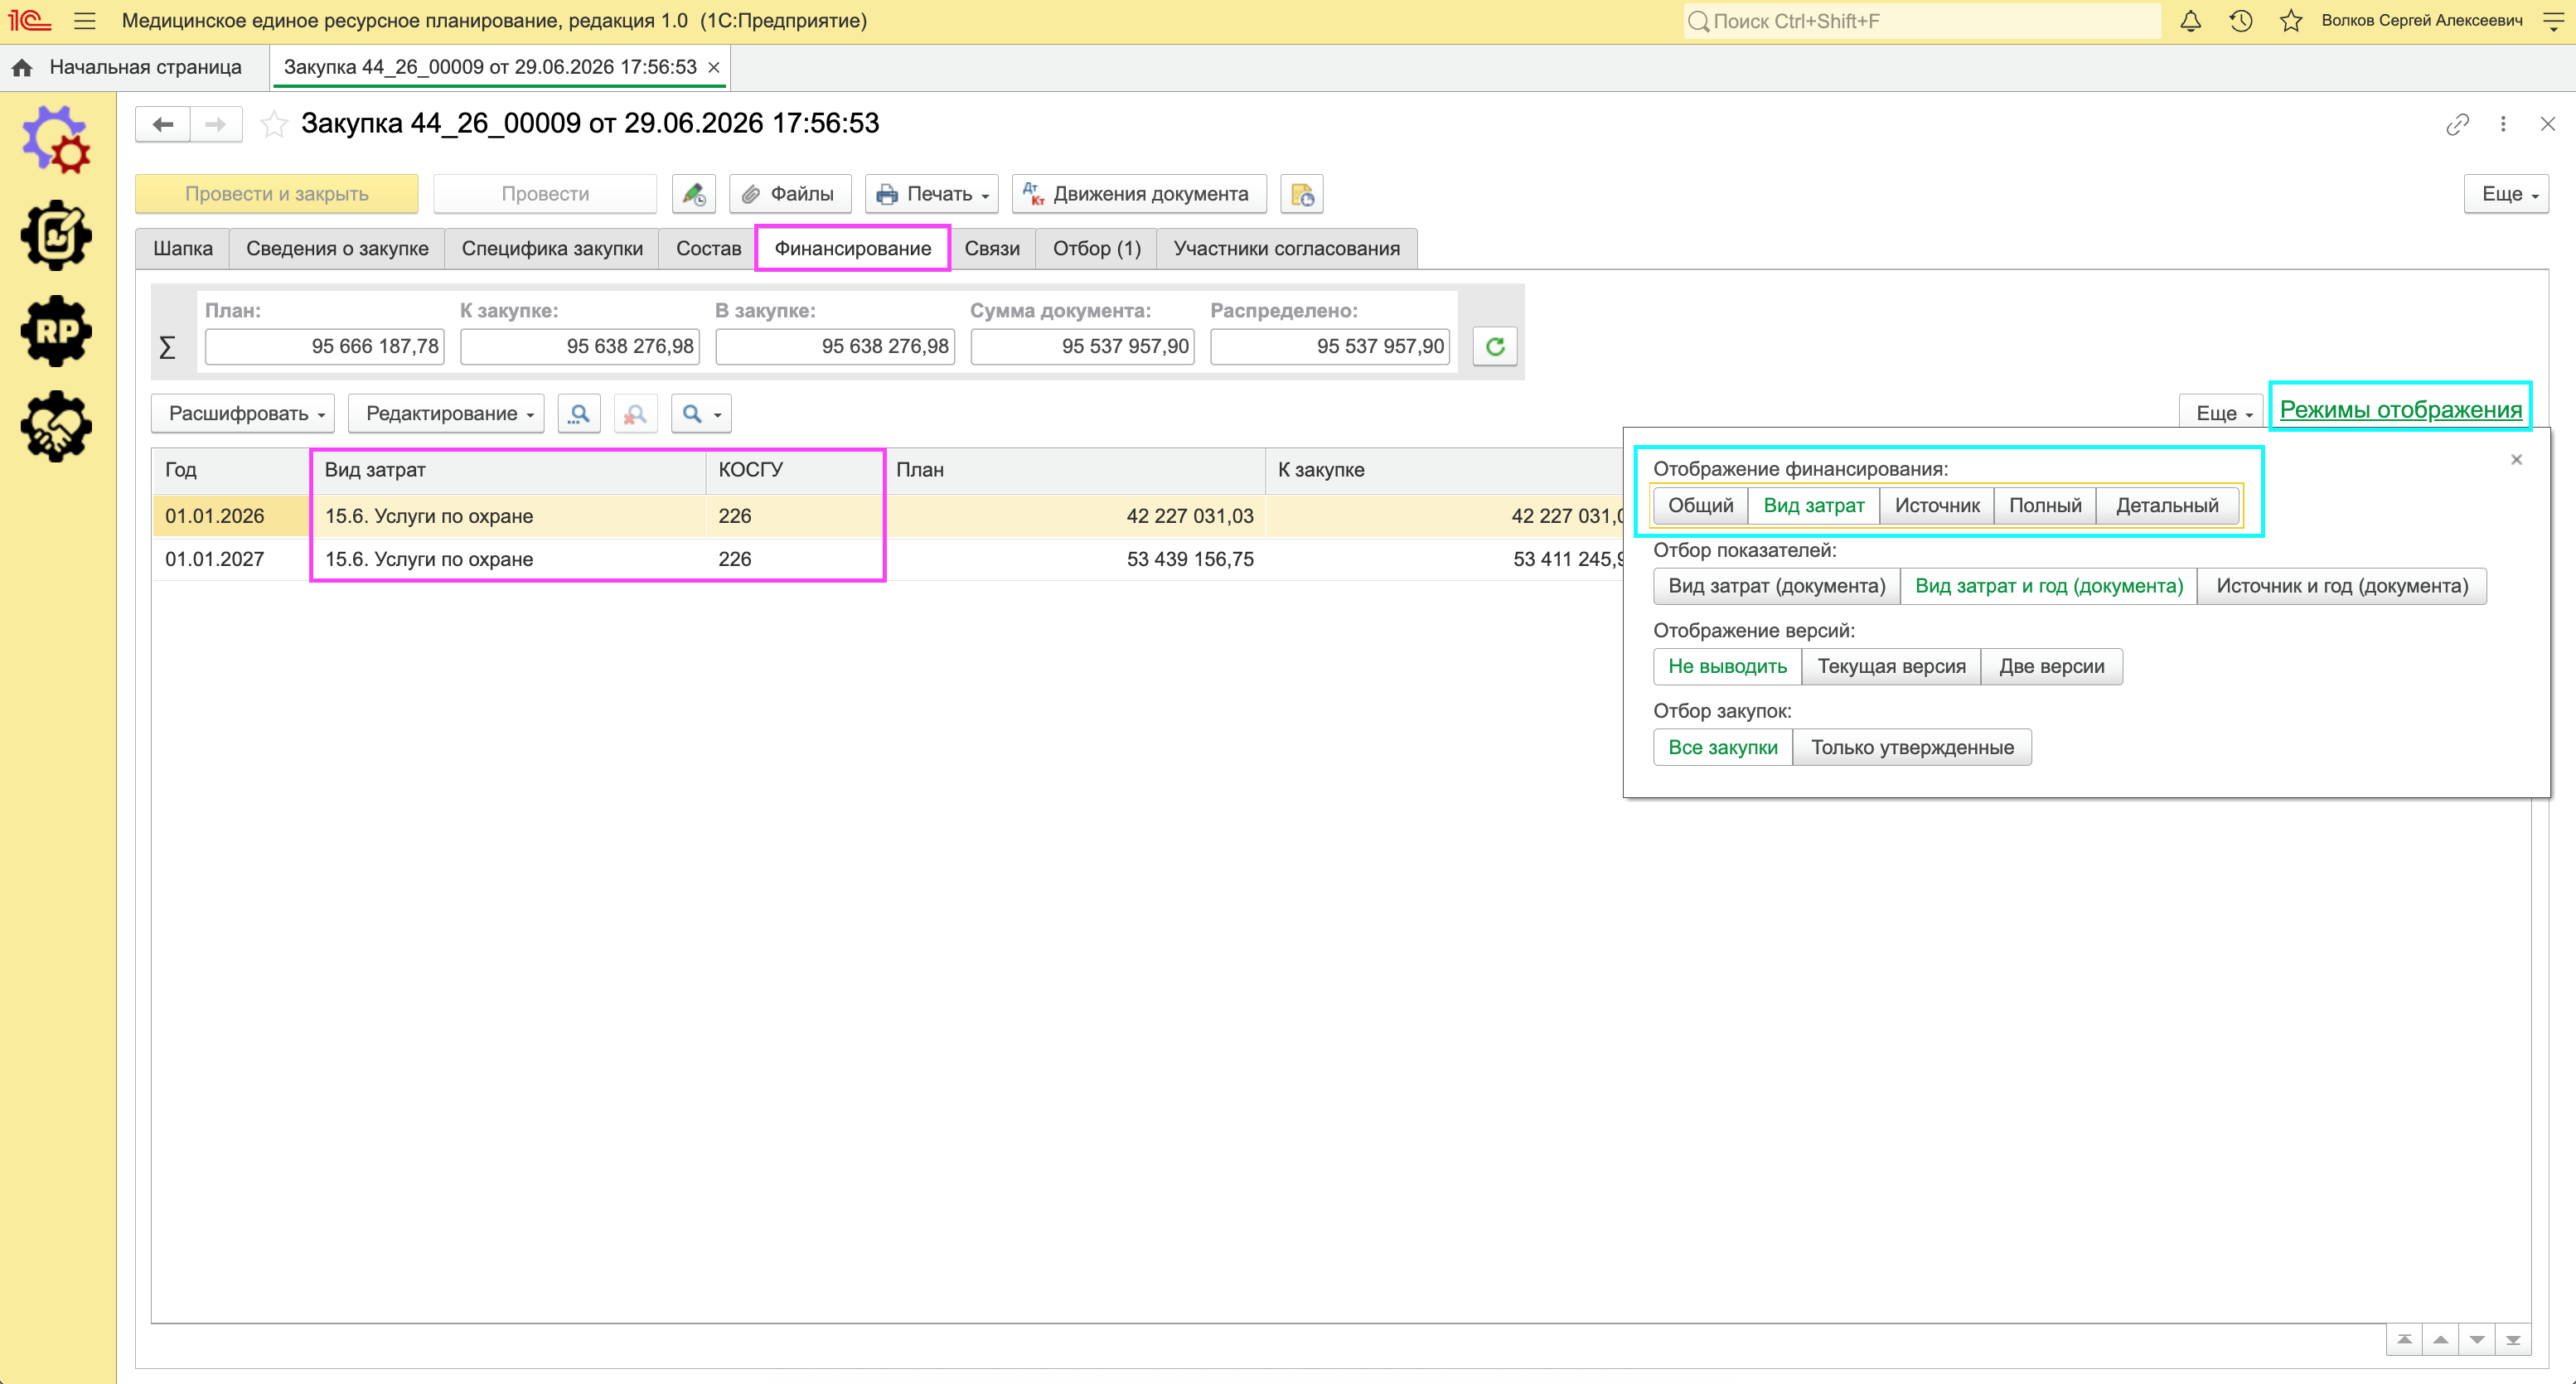Open the 1C main menu hamburger icon
Viewport: 2576px width, 1384px height.
tap(85, 21)
